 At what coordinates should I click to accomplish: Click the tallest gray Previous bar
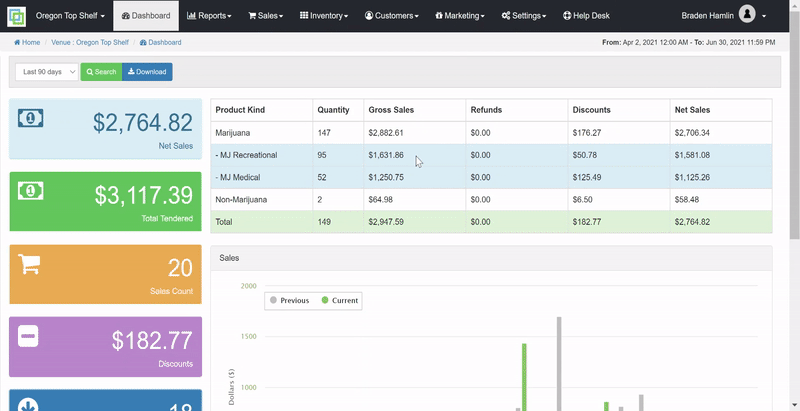coord(559,364)
